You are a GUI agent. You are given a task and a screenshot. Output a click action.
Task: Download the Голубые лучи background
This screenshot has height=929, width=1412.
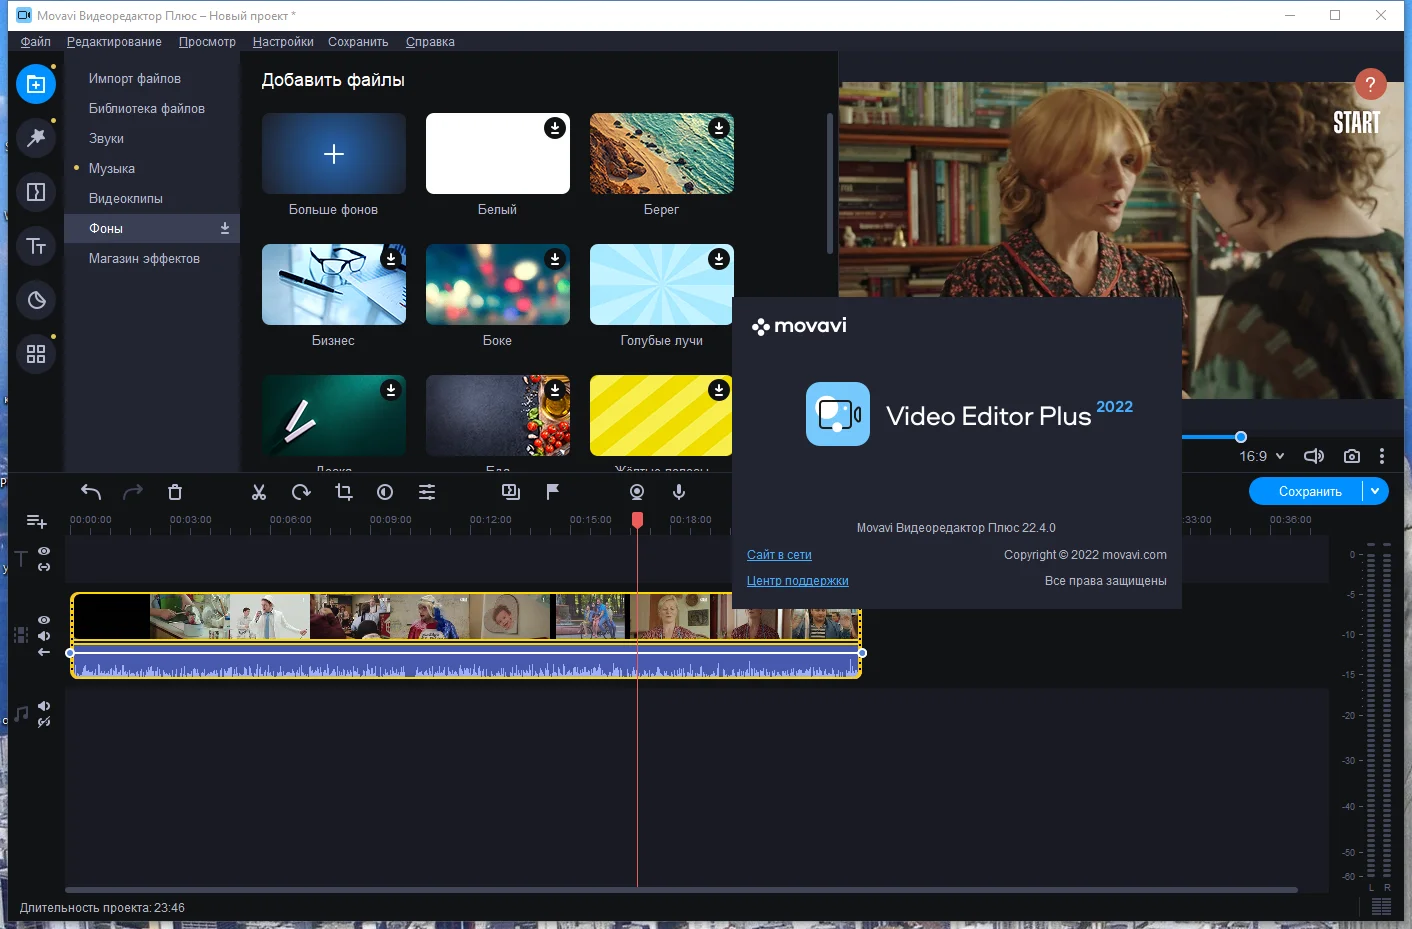coord(719,259)
